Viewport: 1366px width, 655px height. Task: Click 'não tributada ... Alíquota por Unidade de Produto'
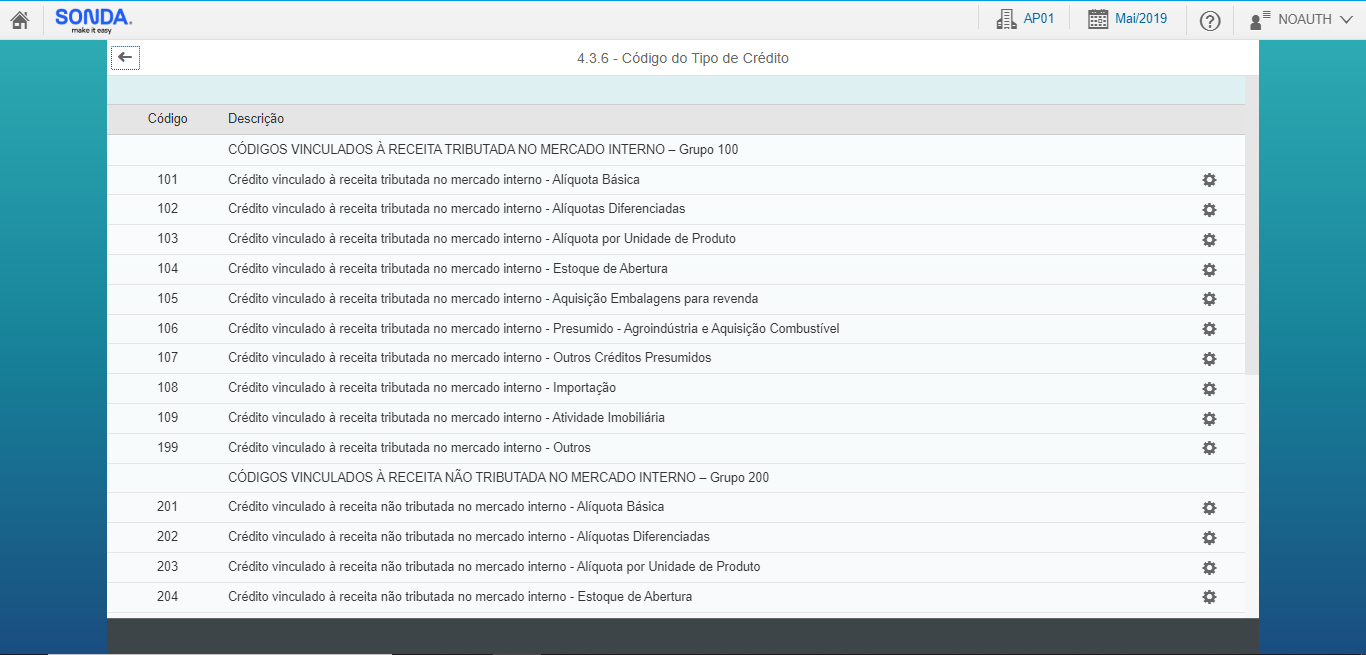494,567
